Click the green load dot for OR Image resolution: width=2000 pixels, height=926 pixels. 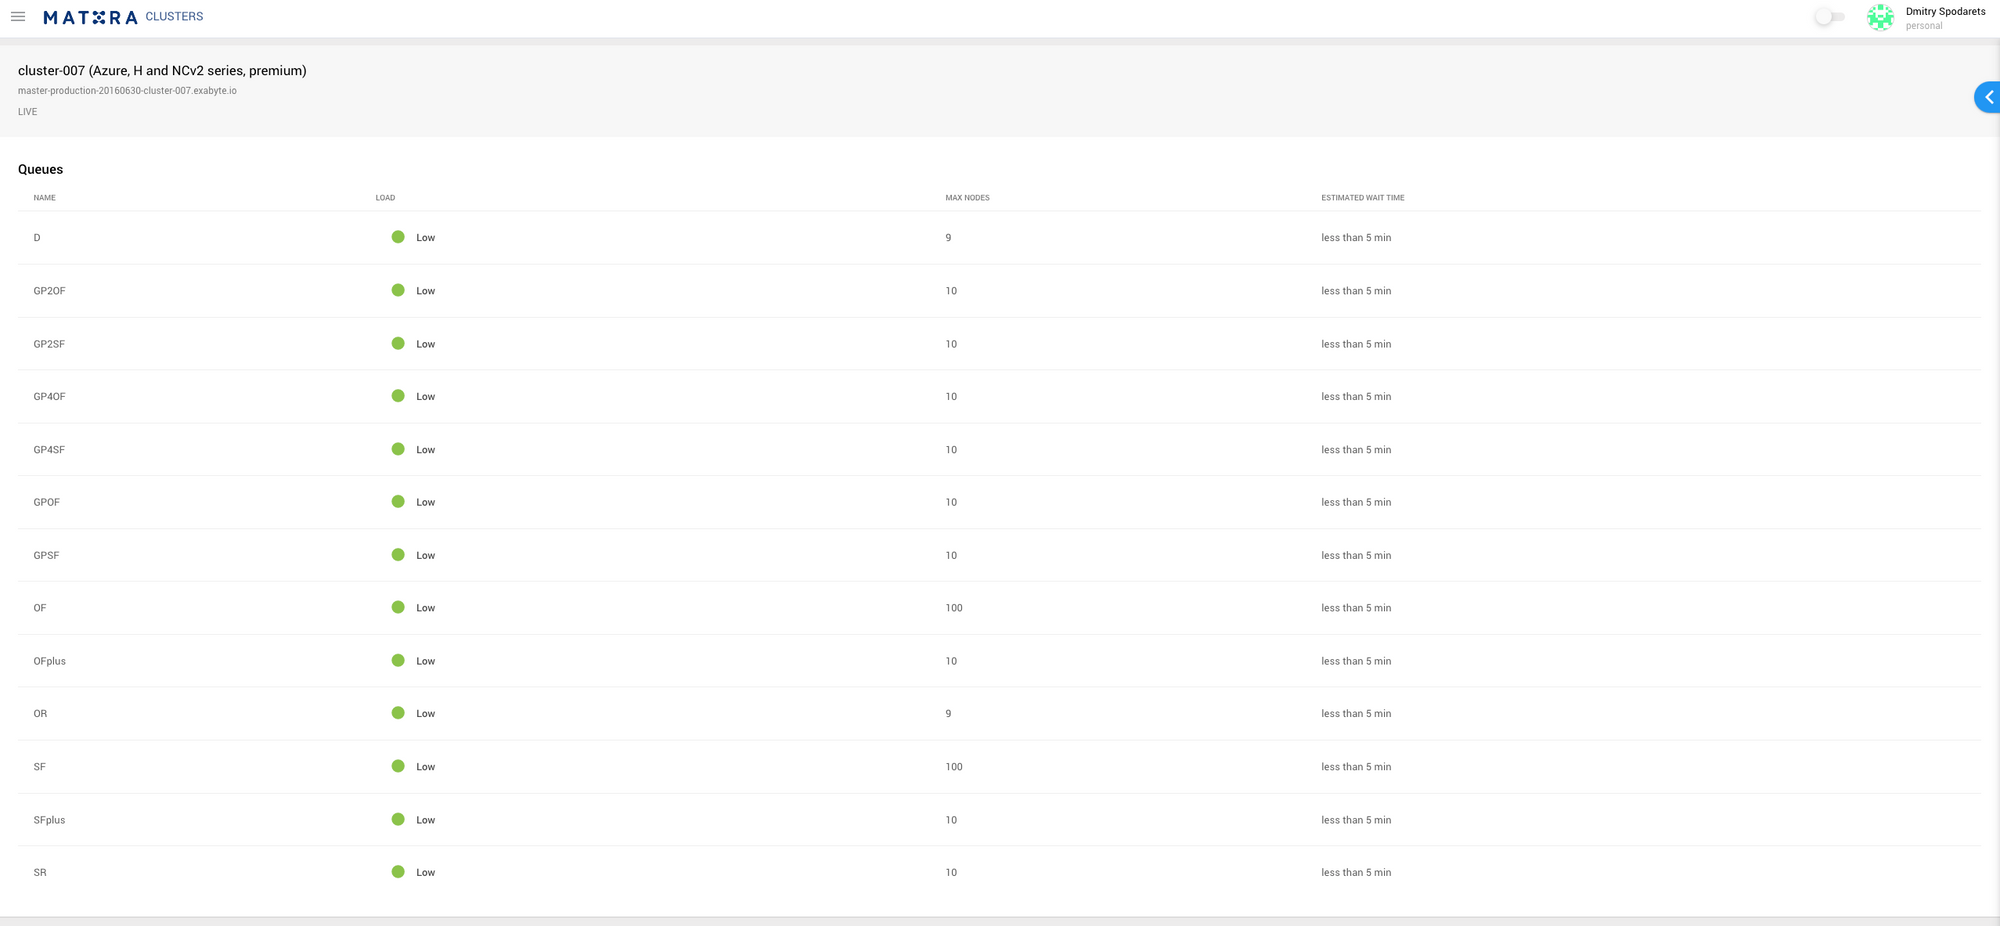point(398,713)
